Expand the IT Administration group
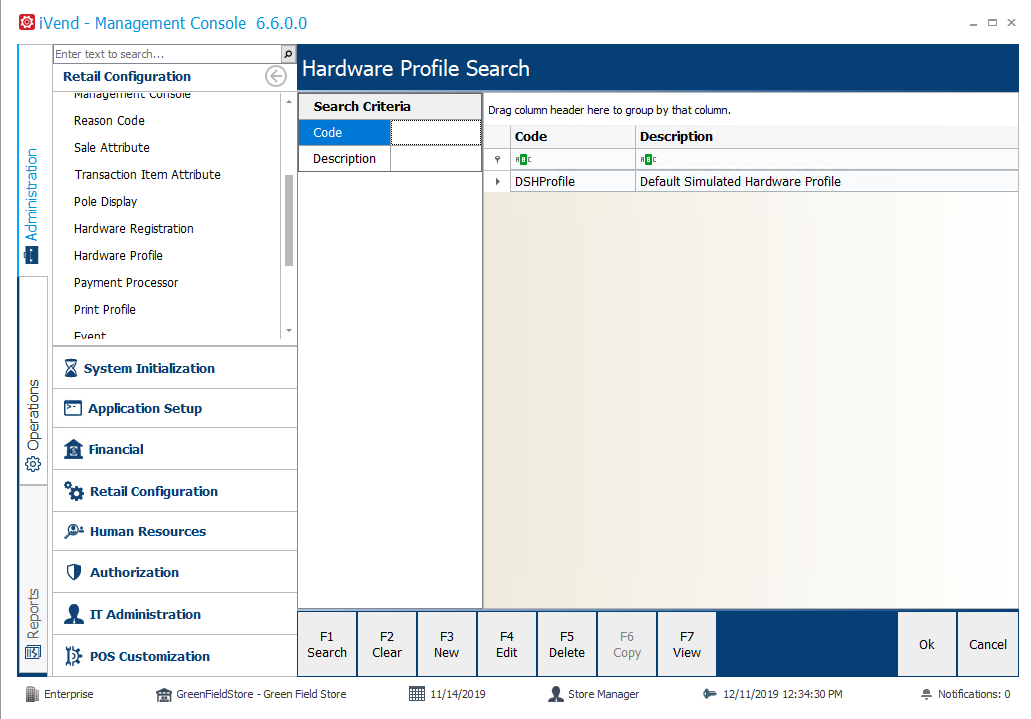 pos(175,614)
